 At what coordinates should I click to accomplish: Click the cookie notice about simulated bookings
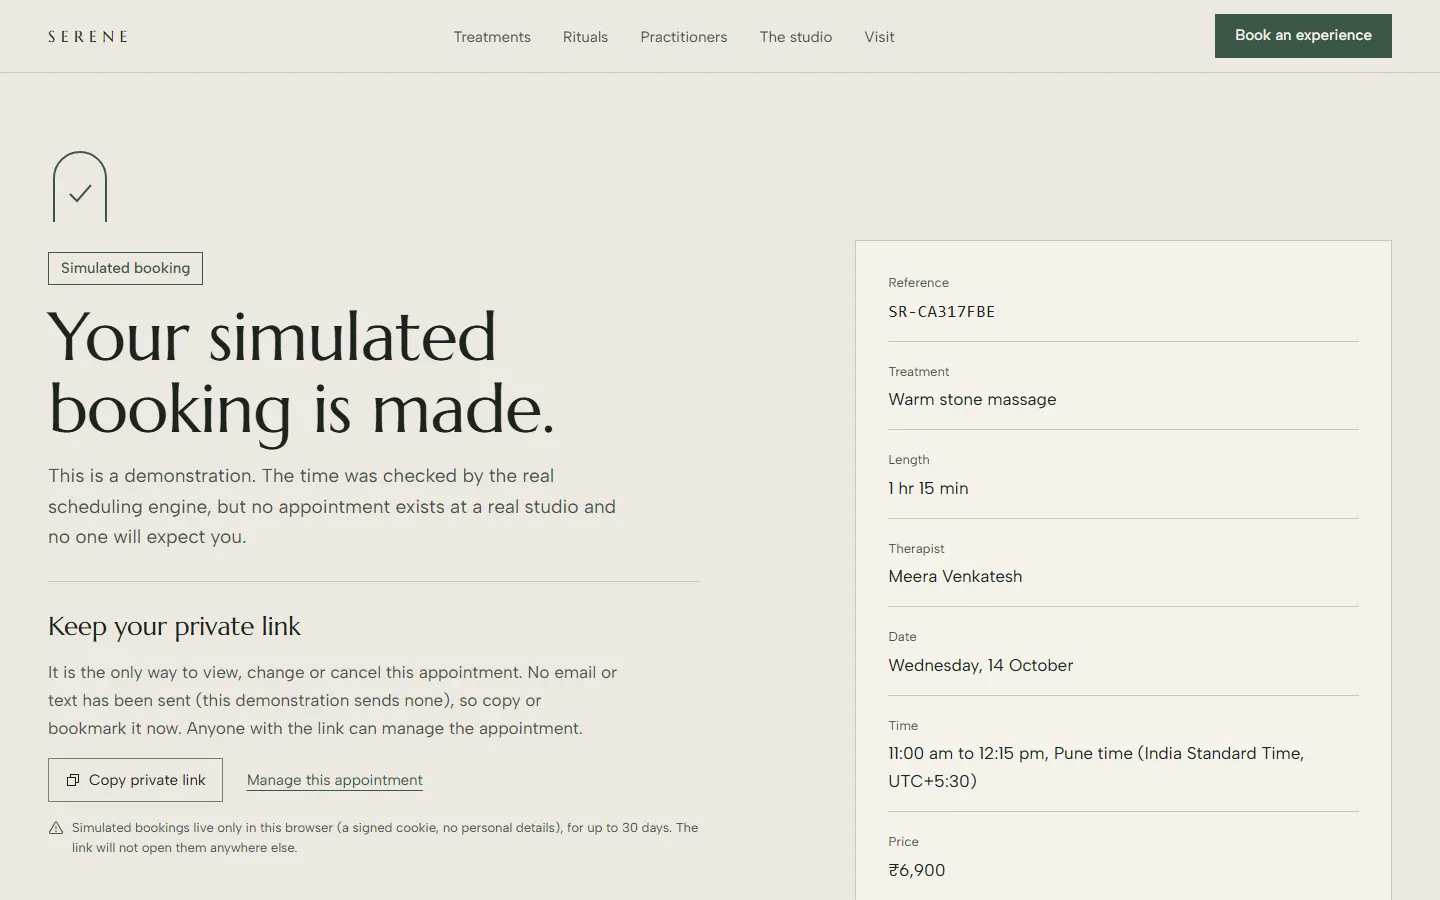[x=385, y=838]
